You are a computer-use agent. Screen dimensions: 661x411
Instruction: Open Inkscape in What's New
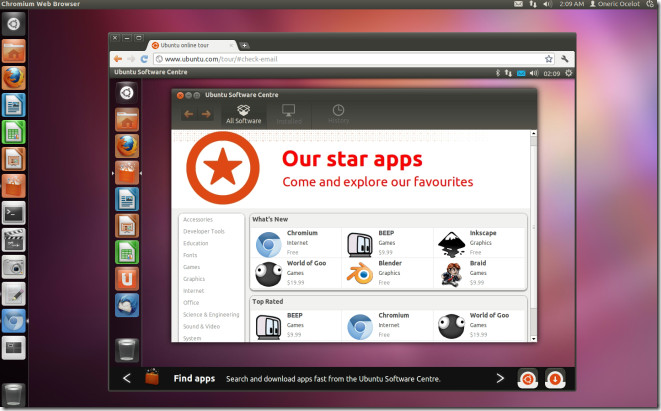coord(480,243)
